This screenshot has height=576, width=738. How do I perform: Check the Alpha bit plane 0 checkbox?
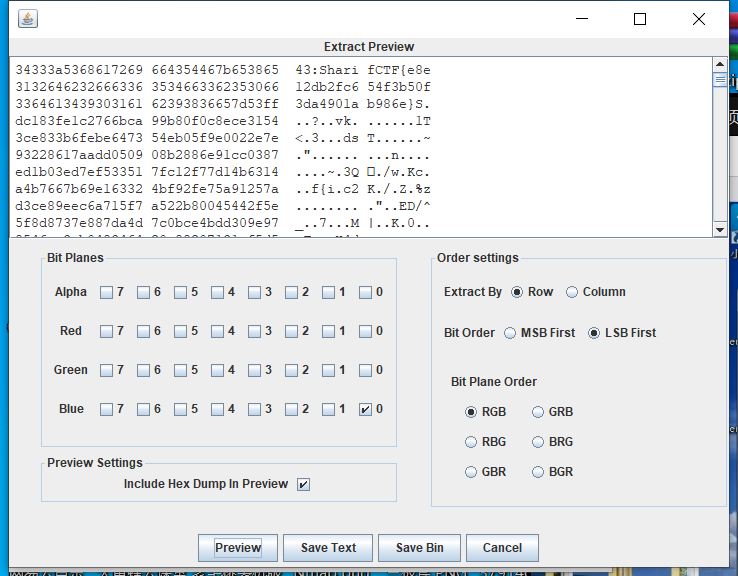[x=365, y=293]
